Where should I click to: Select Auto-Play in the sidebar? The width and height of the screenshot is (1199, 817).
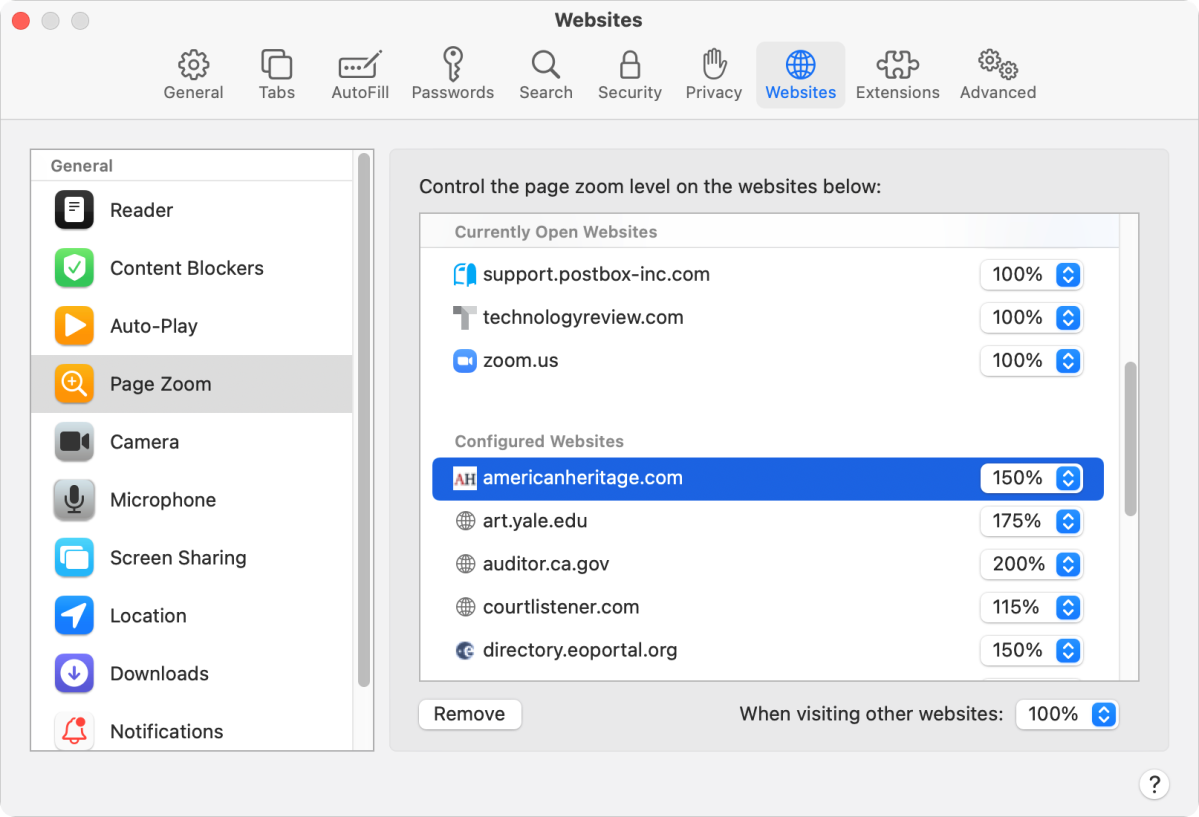point(192,326)
